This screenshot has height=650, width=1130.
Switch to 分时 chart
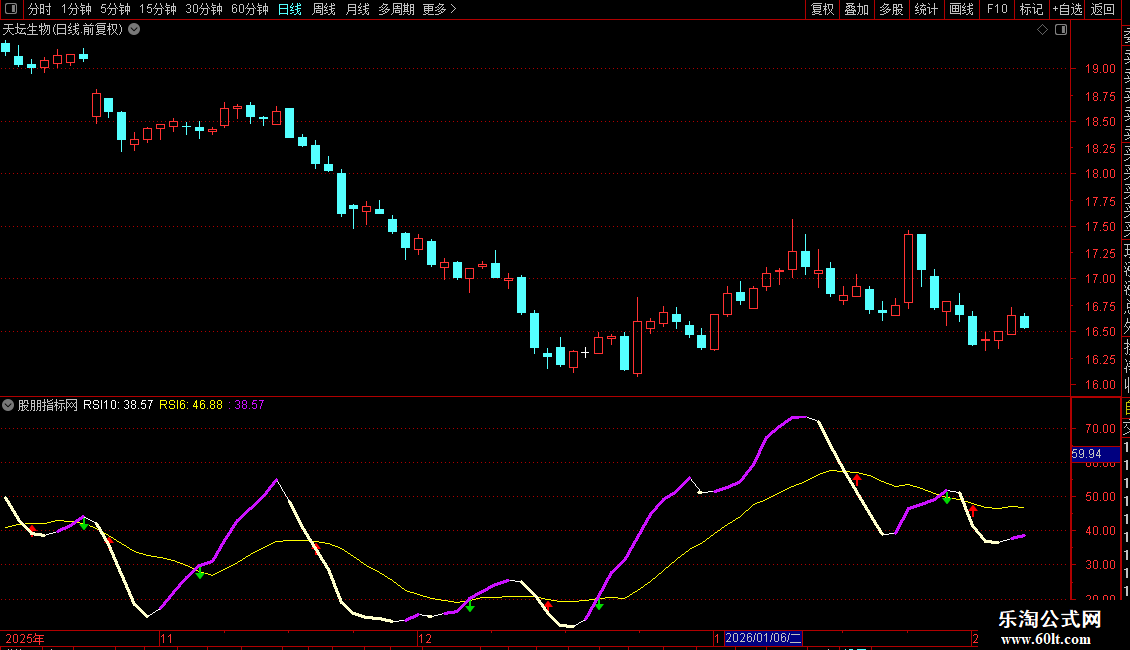[x=40, y=9]
